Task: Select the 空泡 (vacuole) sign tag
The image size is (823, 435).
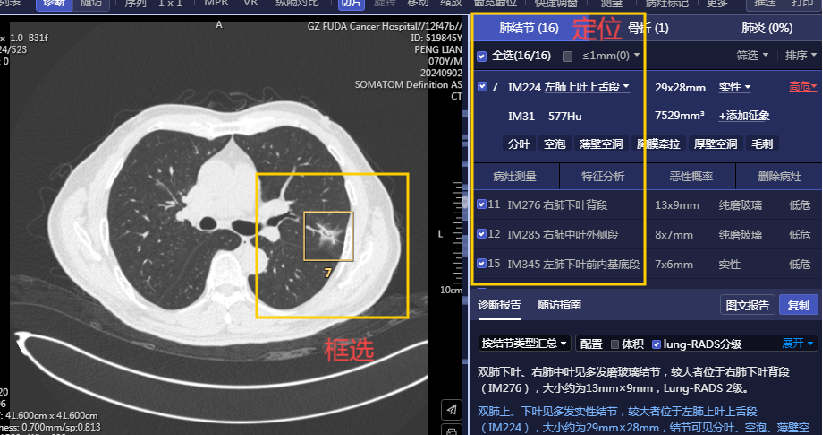Action: (x=554, y=144)
